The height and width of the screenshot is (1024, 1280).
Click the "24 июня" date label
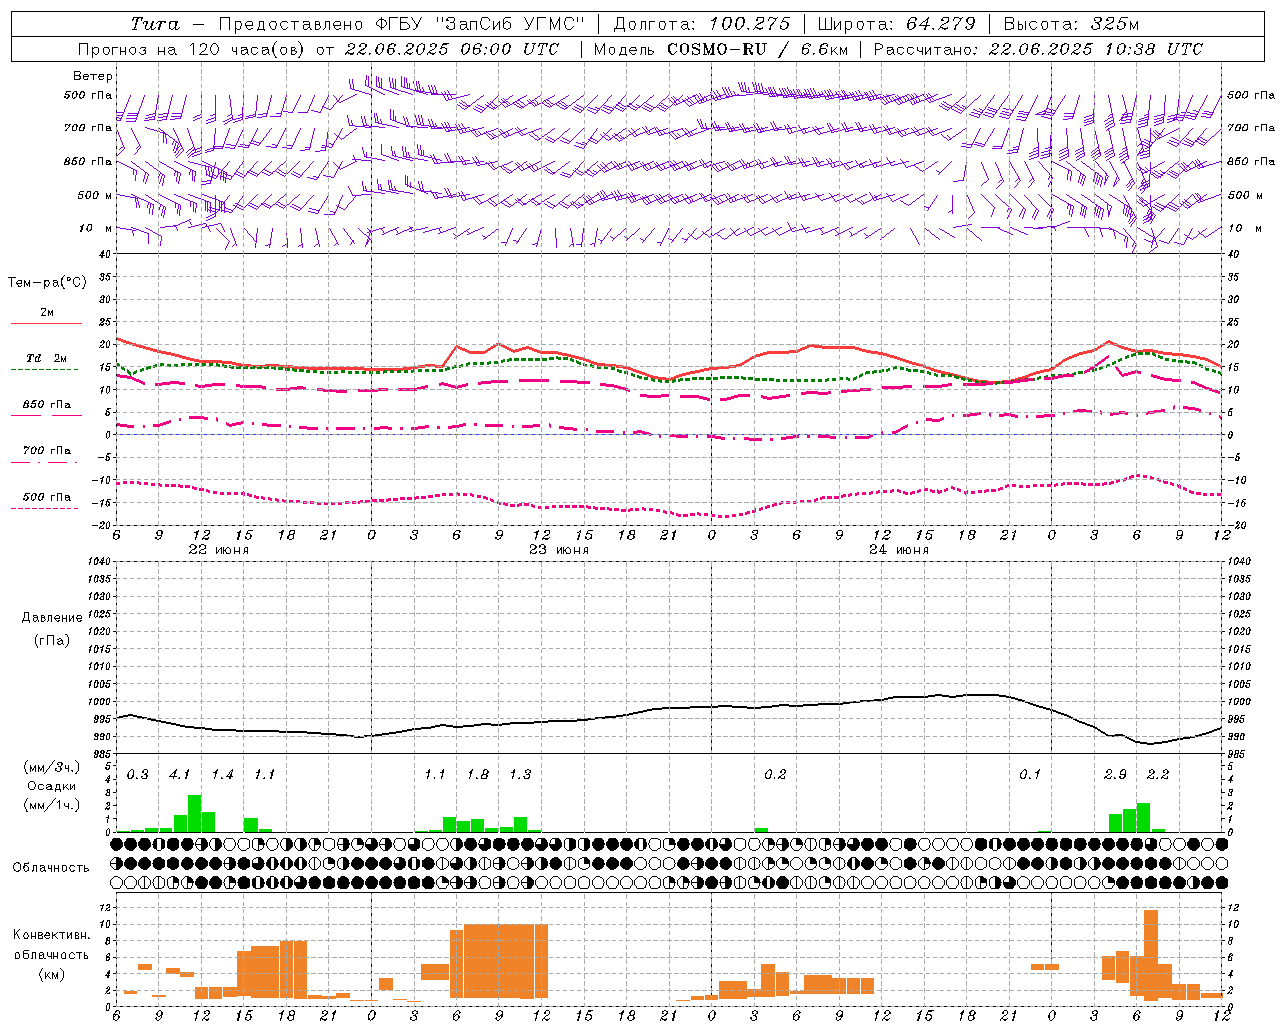coord(898,550)
